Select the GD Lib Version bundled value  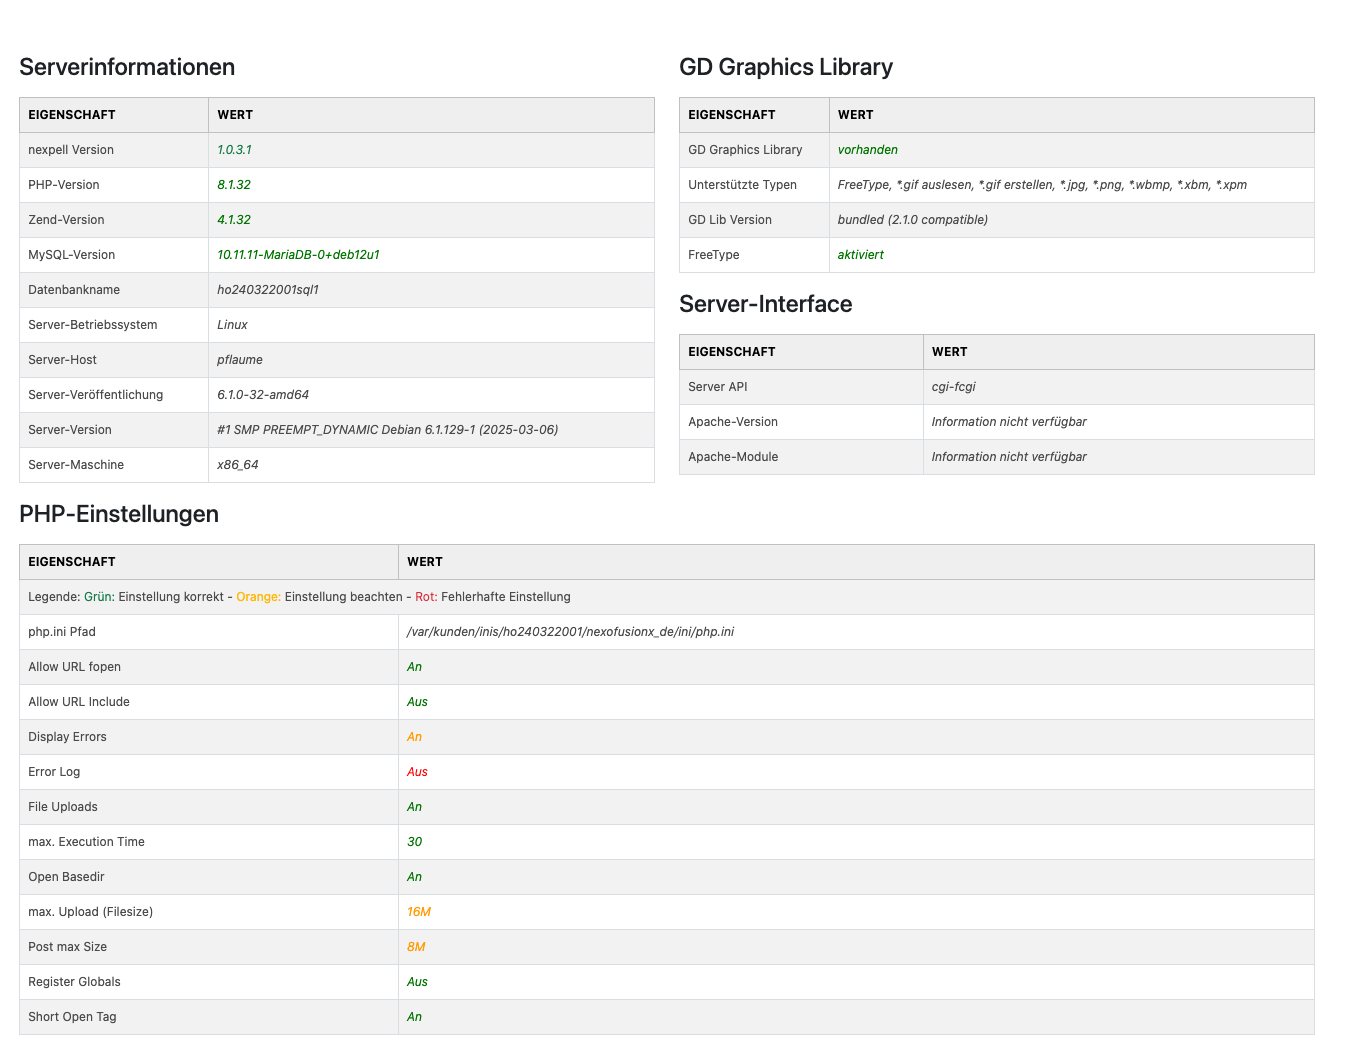(912, 220)
